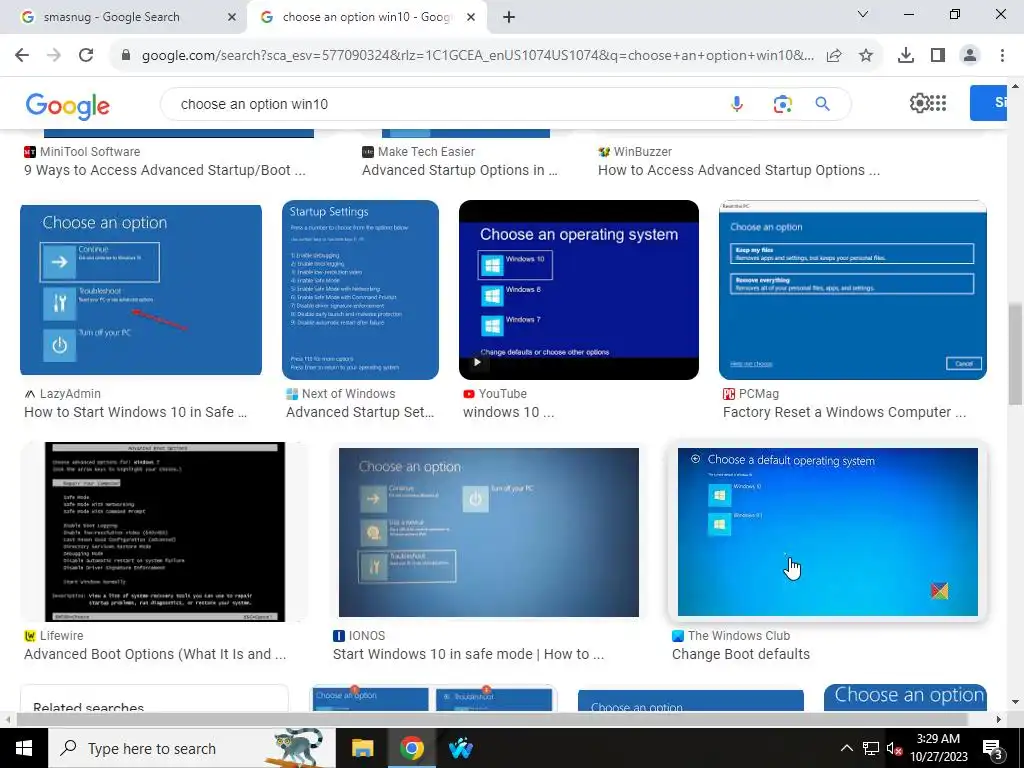Screen dimensions: 1024x768
Task: Click the site lock icon in address bar
Action: [126, 56]
